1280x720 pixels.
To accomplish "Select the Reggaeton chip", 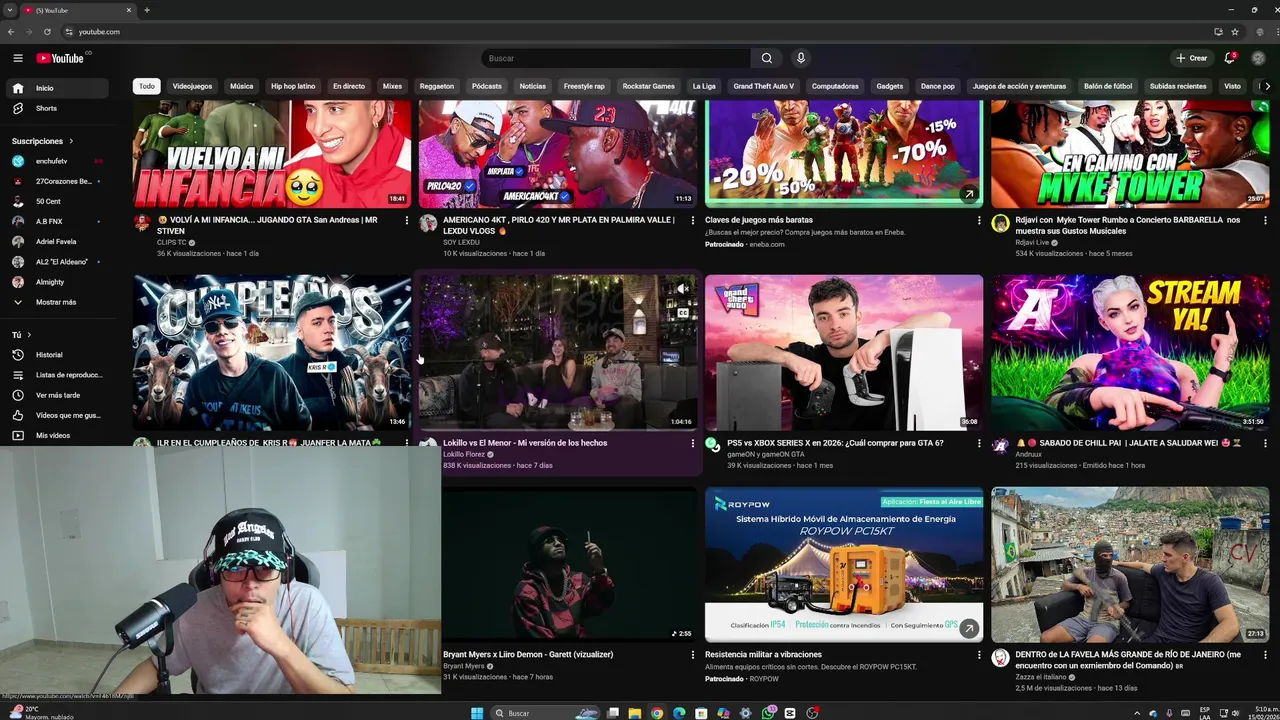I will [x=437, y=86].
